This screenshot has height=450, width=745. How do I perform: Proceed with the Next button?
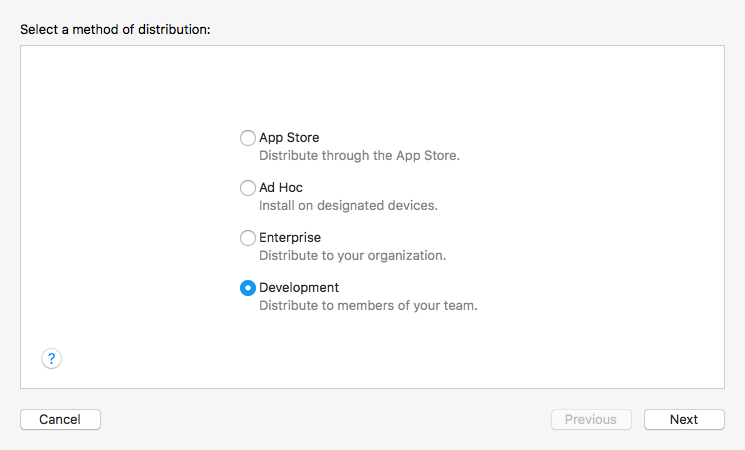[684, 420]
